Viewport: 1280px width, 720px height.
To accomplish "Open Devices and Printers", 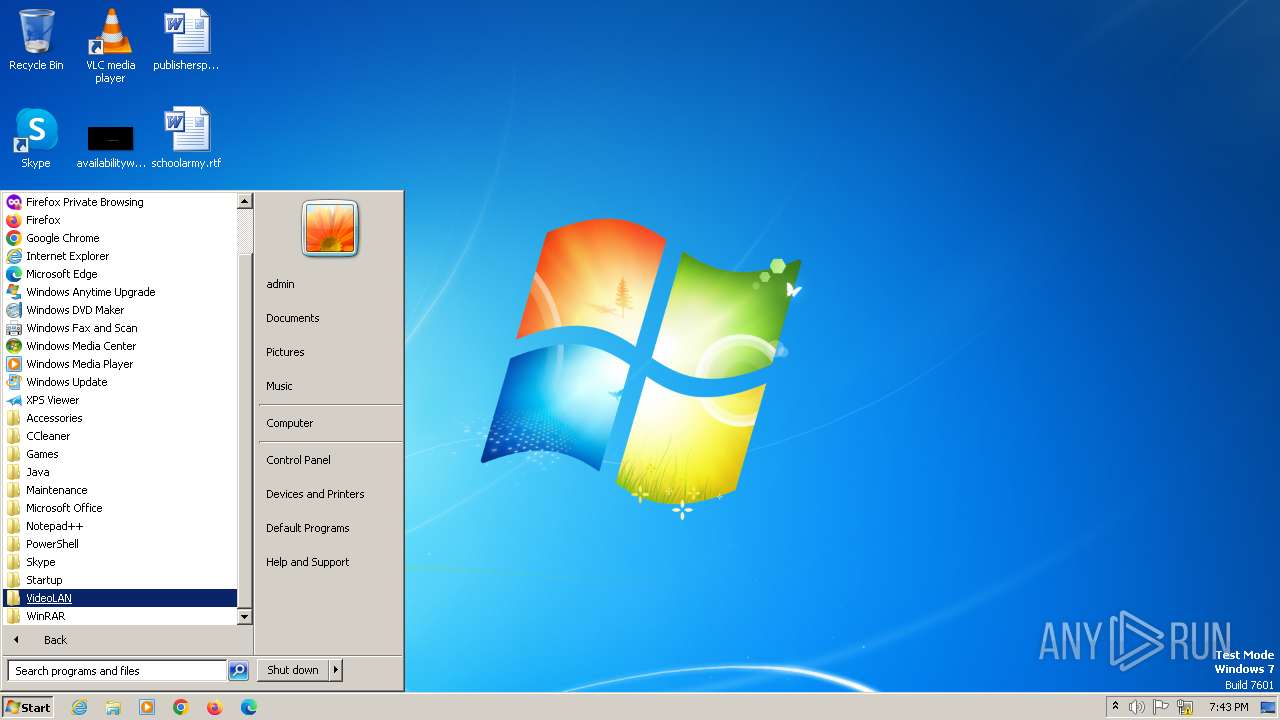I will click(x=330, y=494).
